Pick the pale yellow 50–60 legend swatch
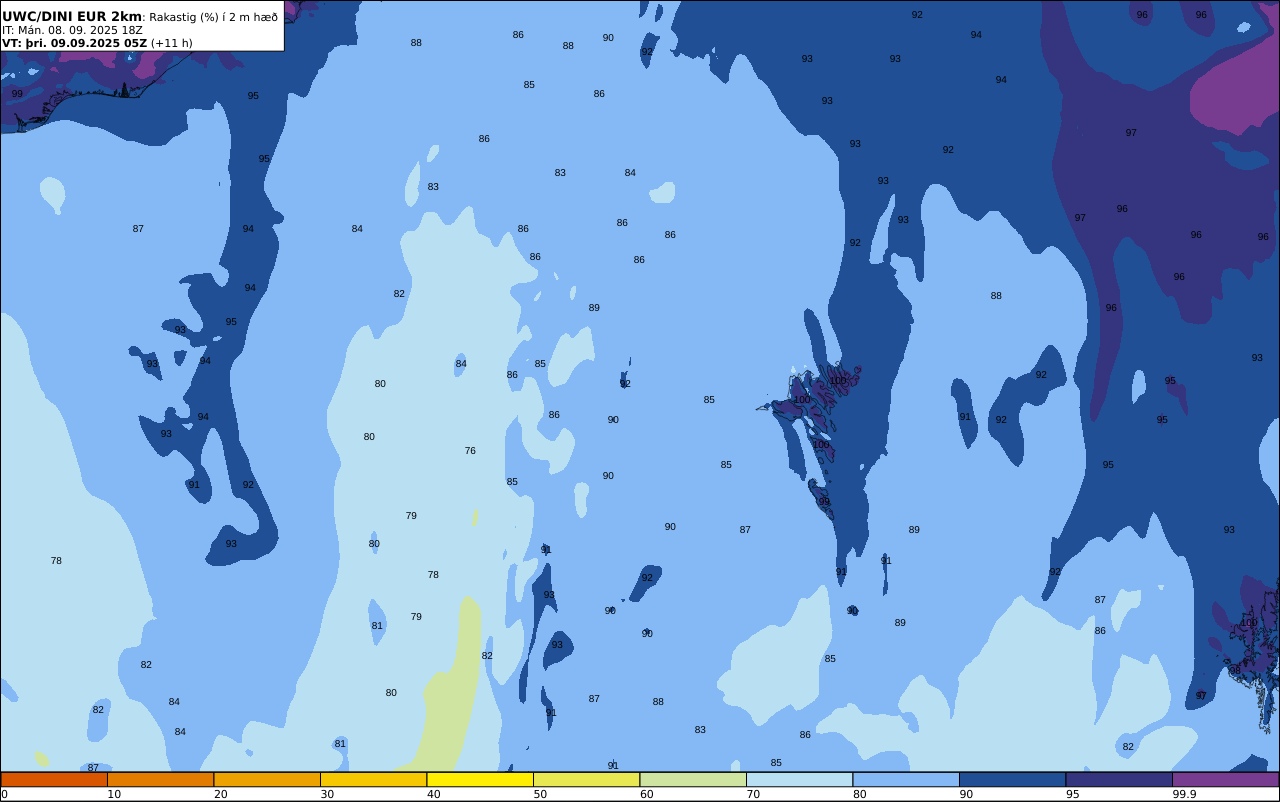Screen dimensions: 1280x802 (586, 779)
